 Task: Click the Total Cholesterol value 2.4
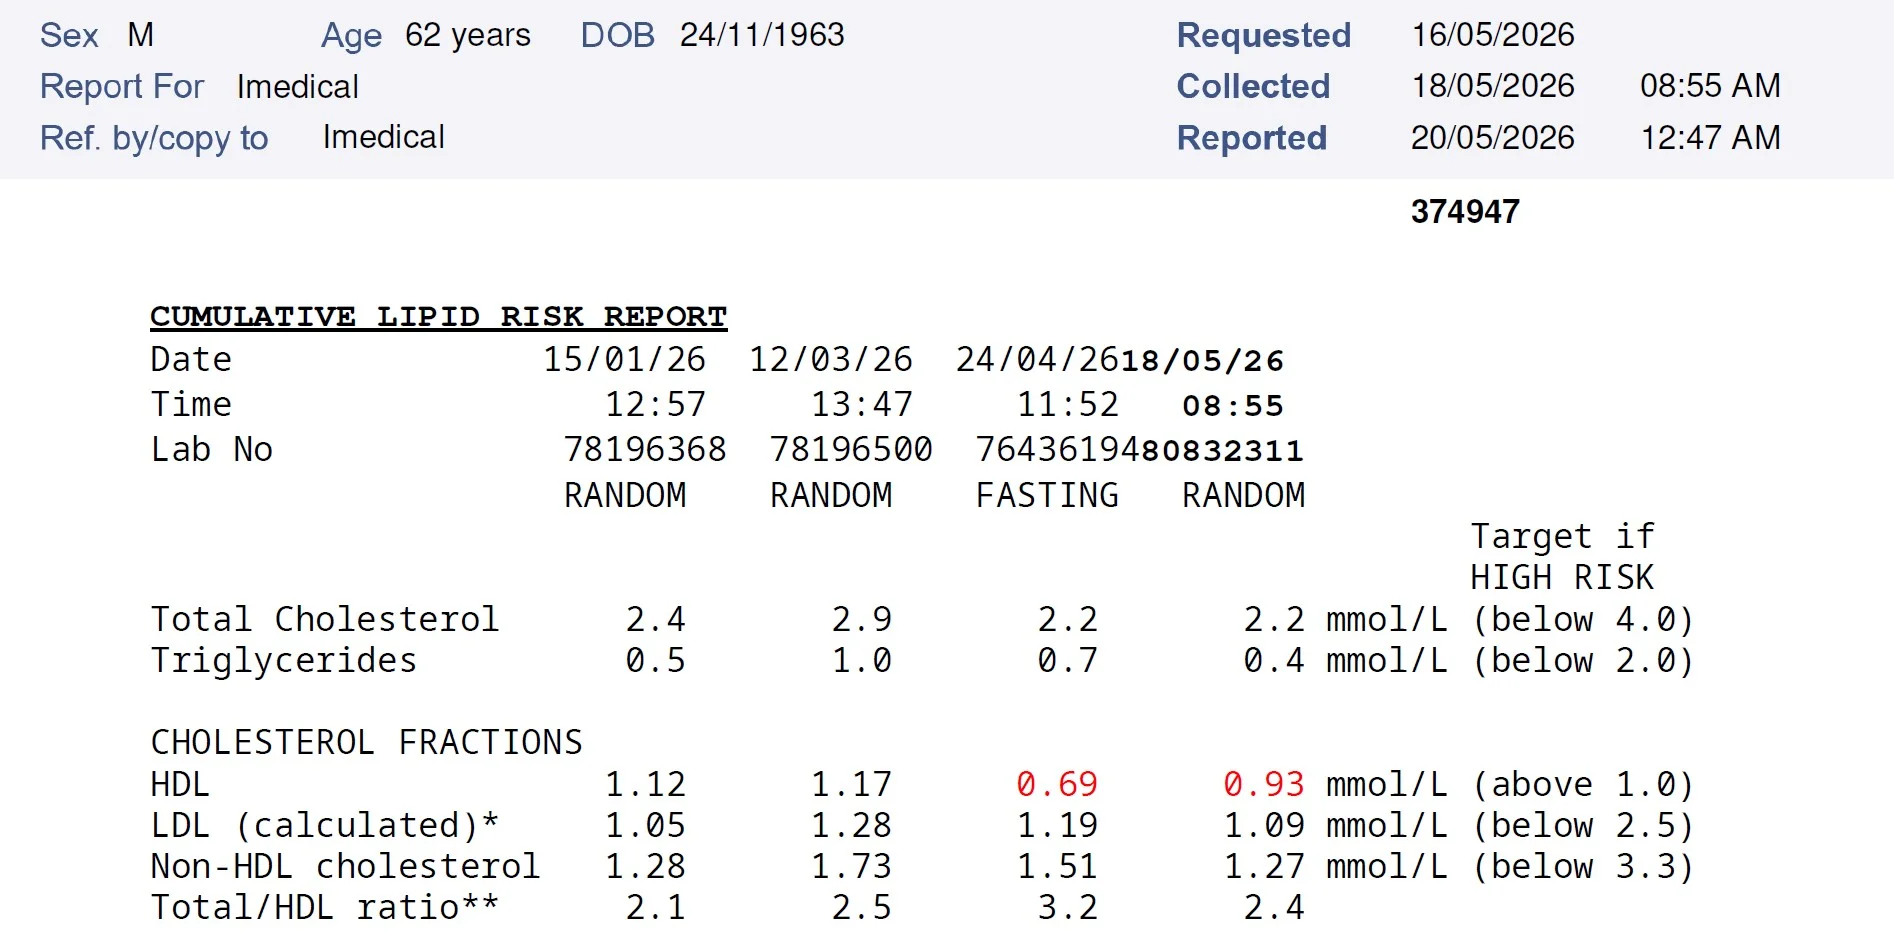[656, 620]
